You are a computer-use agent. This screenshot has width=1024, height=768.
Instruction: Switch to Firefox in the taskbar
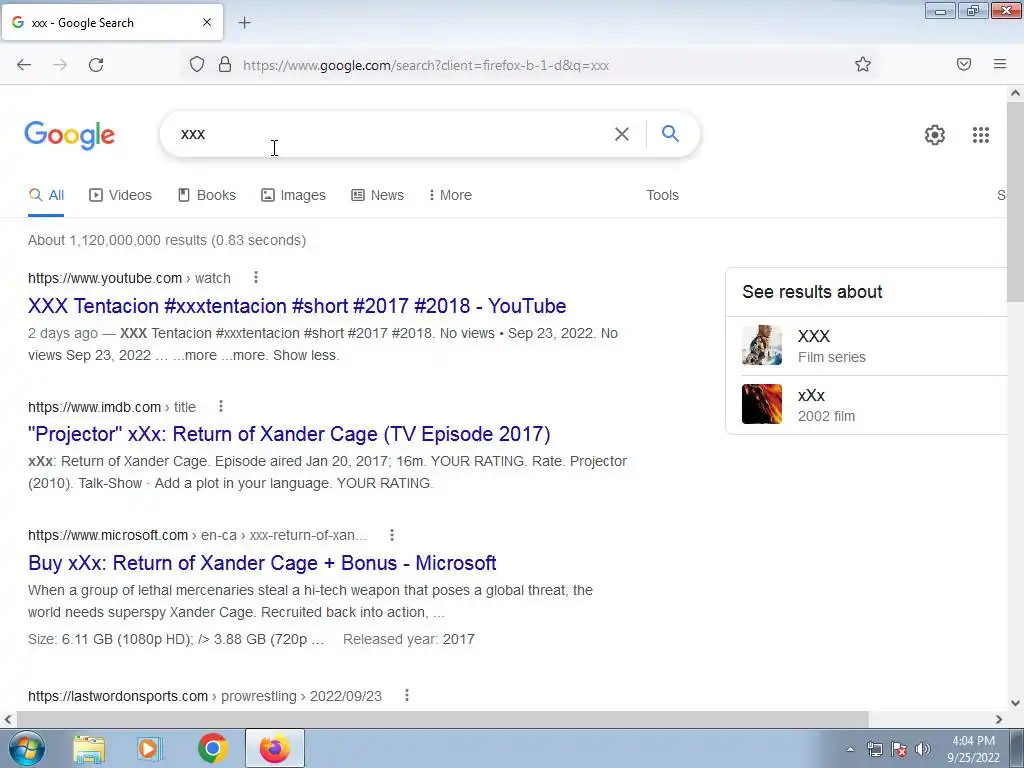tap(274, 748)
